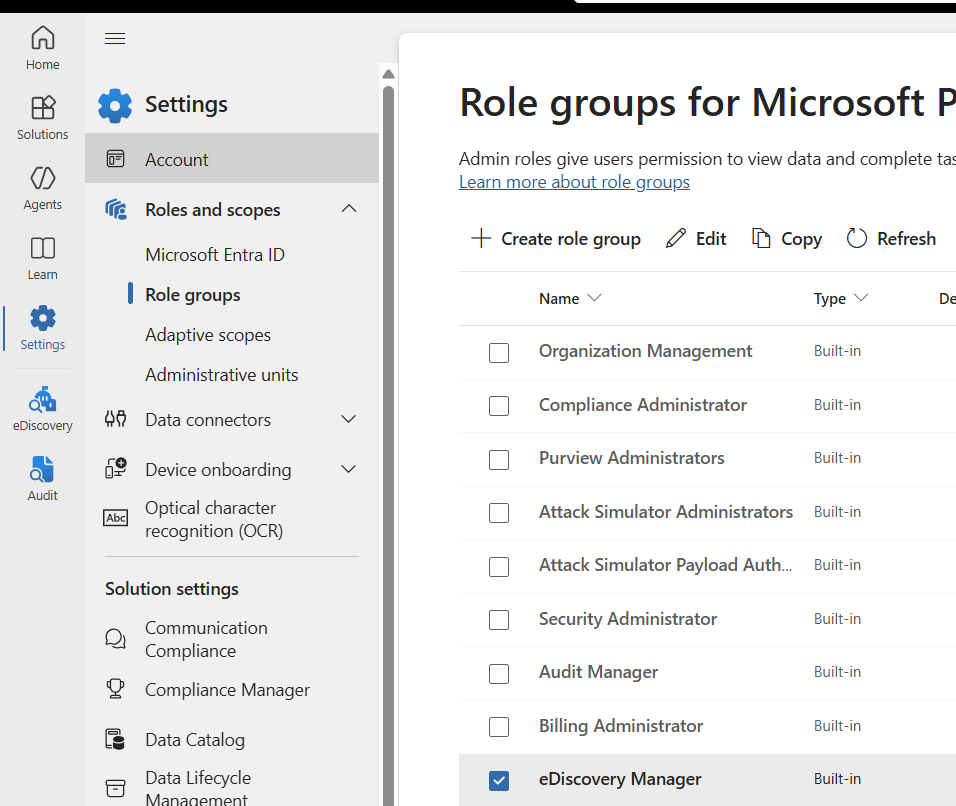Click the navigation pane scrollbar thumb
Viewport: 956px width, 806px height.
coord(388,445)
